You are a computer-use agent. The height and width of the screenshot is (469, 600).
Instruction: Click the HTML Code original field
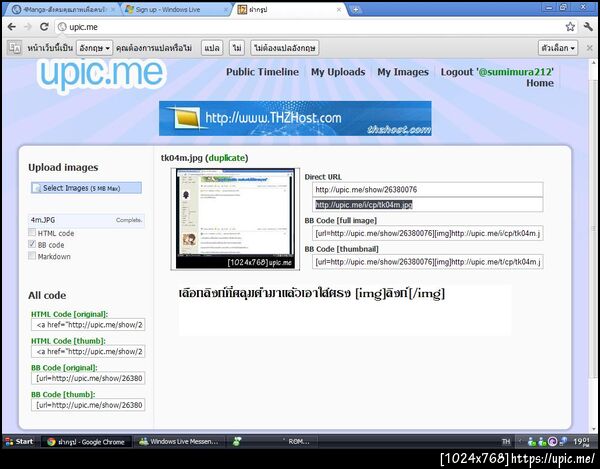(x=88, y=325)
